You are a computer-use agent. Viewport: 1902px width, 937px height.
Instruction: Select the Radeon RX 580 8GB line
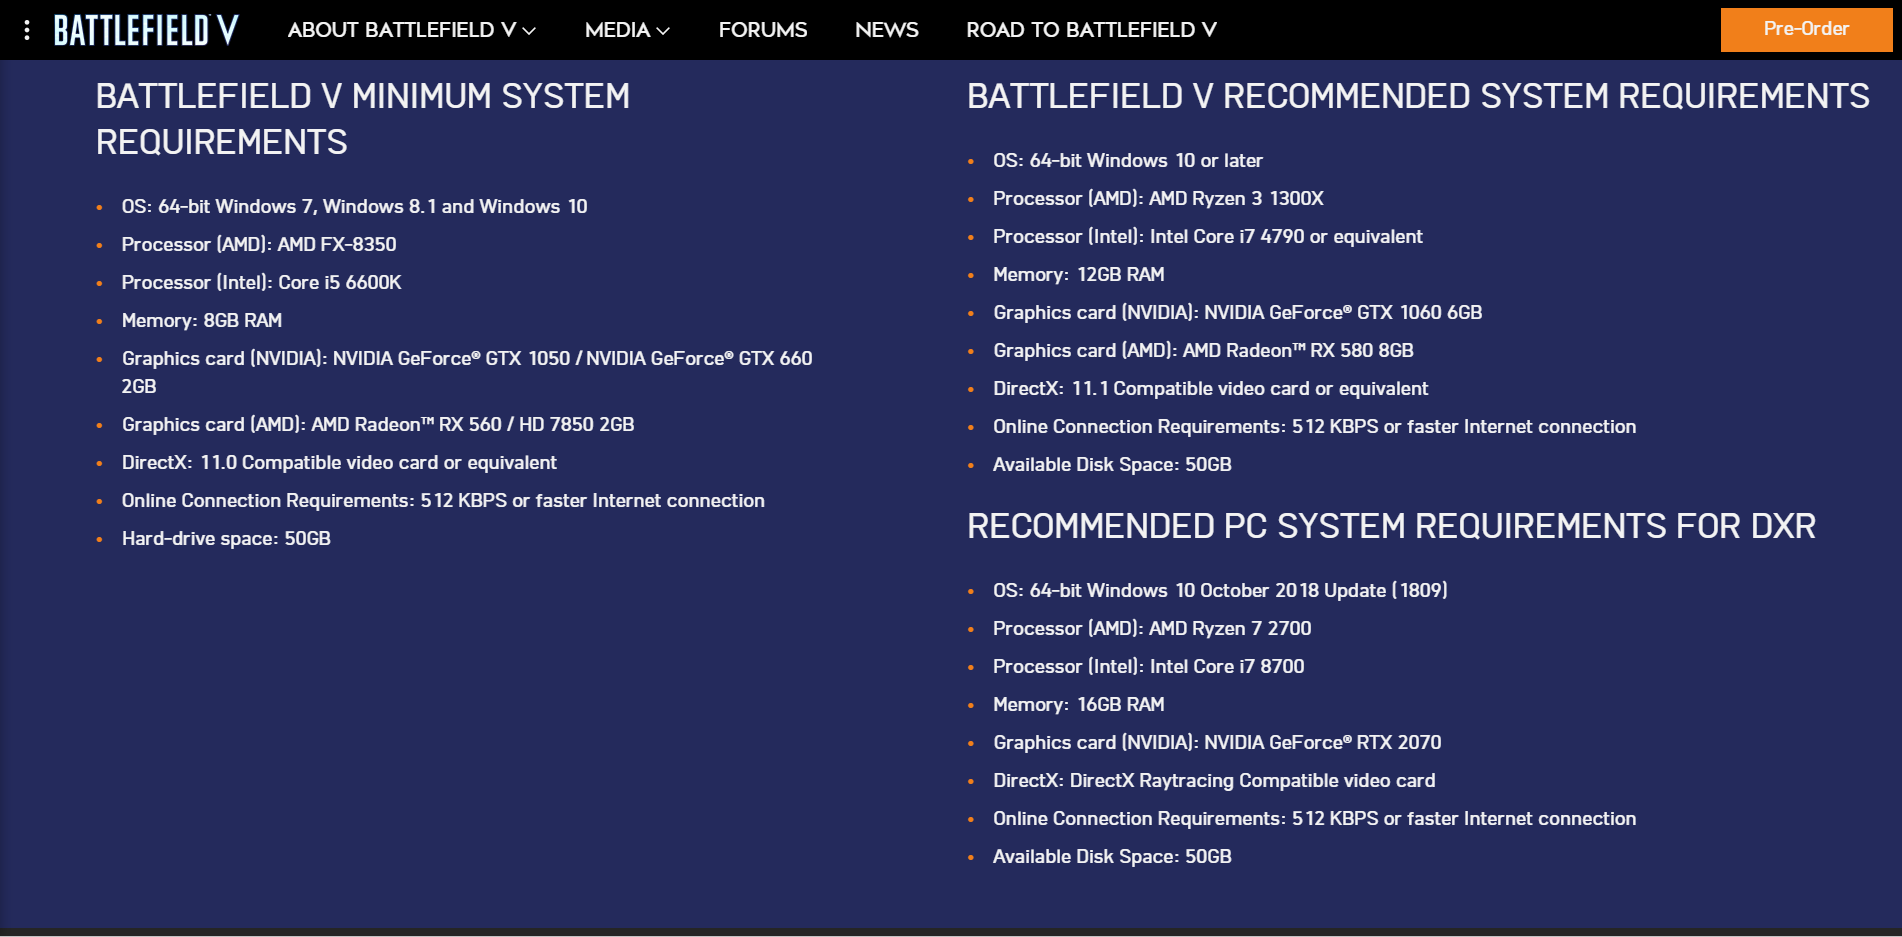[1202, 350]
